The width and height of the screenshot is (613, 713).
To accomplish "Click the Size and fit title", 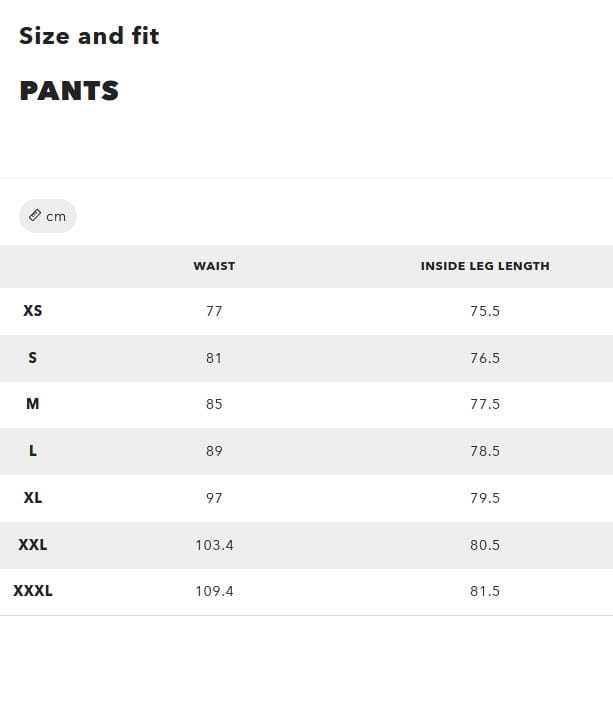I will tap(89, 36).
